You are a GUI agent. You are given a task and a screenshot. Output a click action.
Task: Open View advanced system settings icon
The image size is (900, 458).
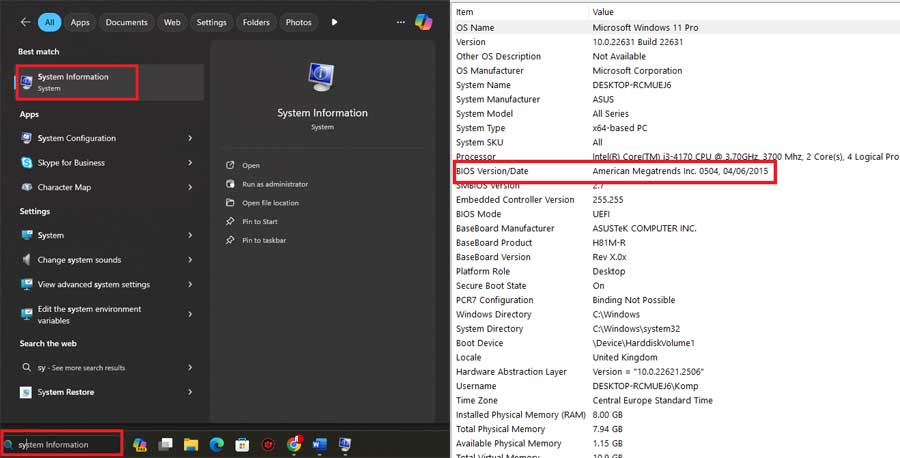(26, 284)
